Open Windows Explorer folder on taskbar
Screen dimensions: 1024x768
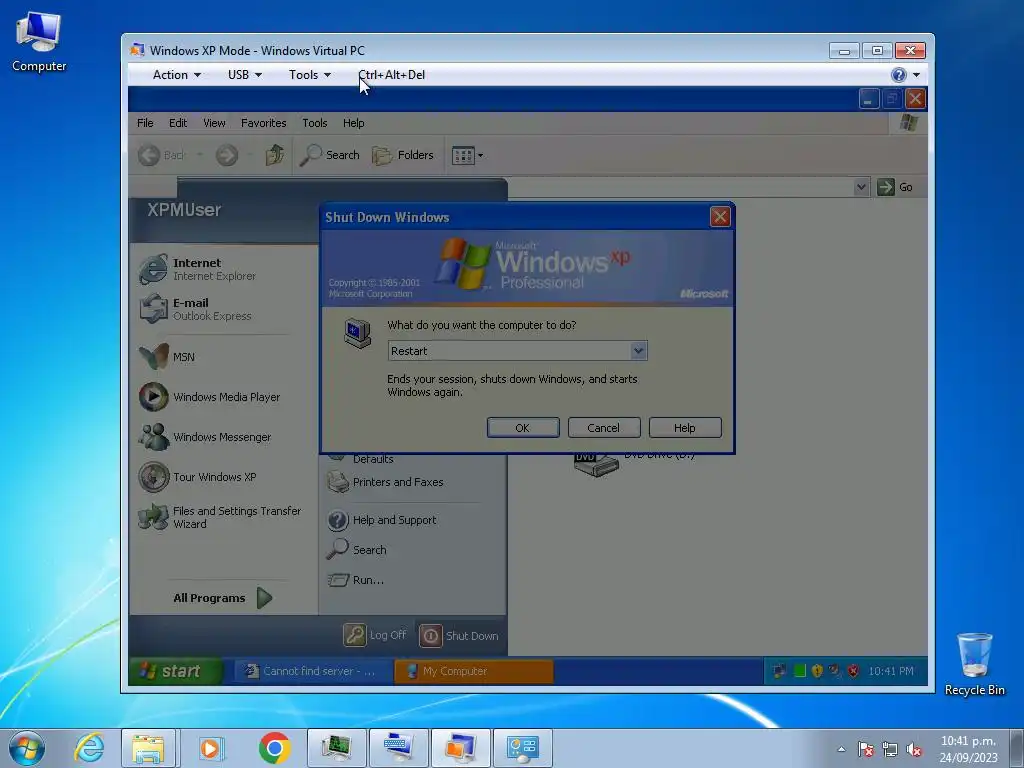pyautogui.click(x=148, y=748)
